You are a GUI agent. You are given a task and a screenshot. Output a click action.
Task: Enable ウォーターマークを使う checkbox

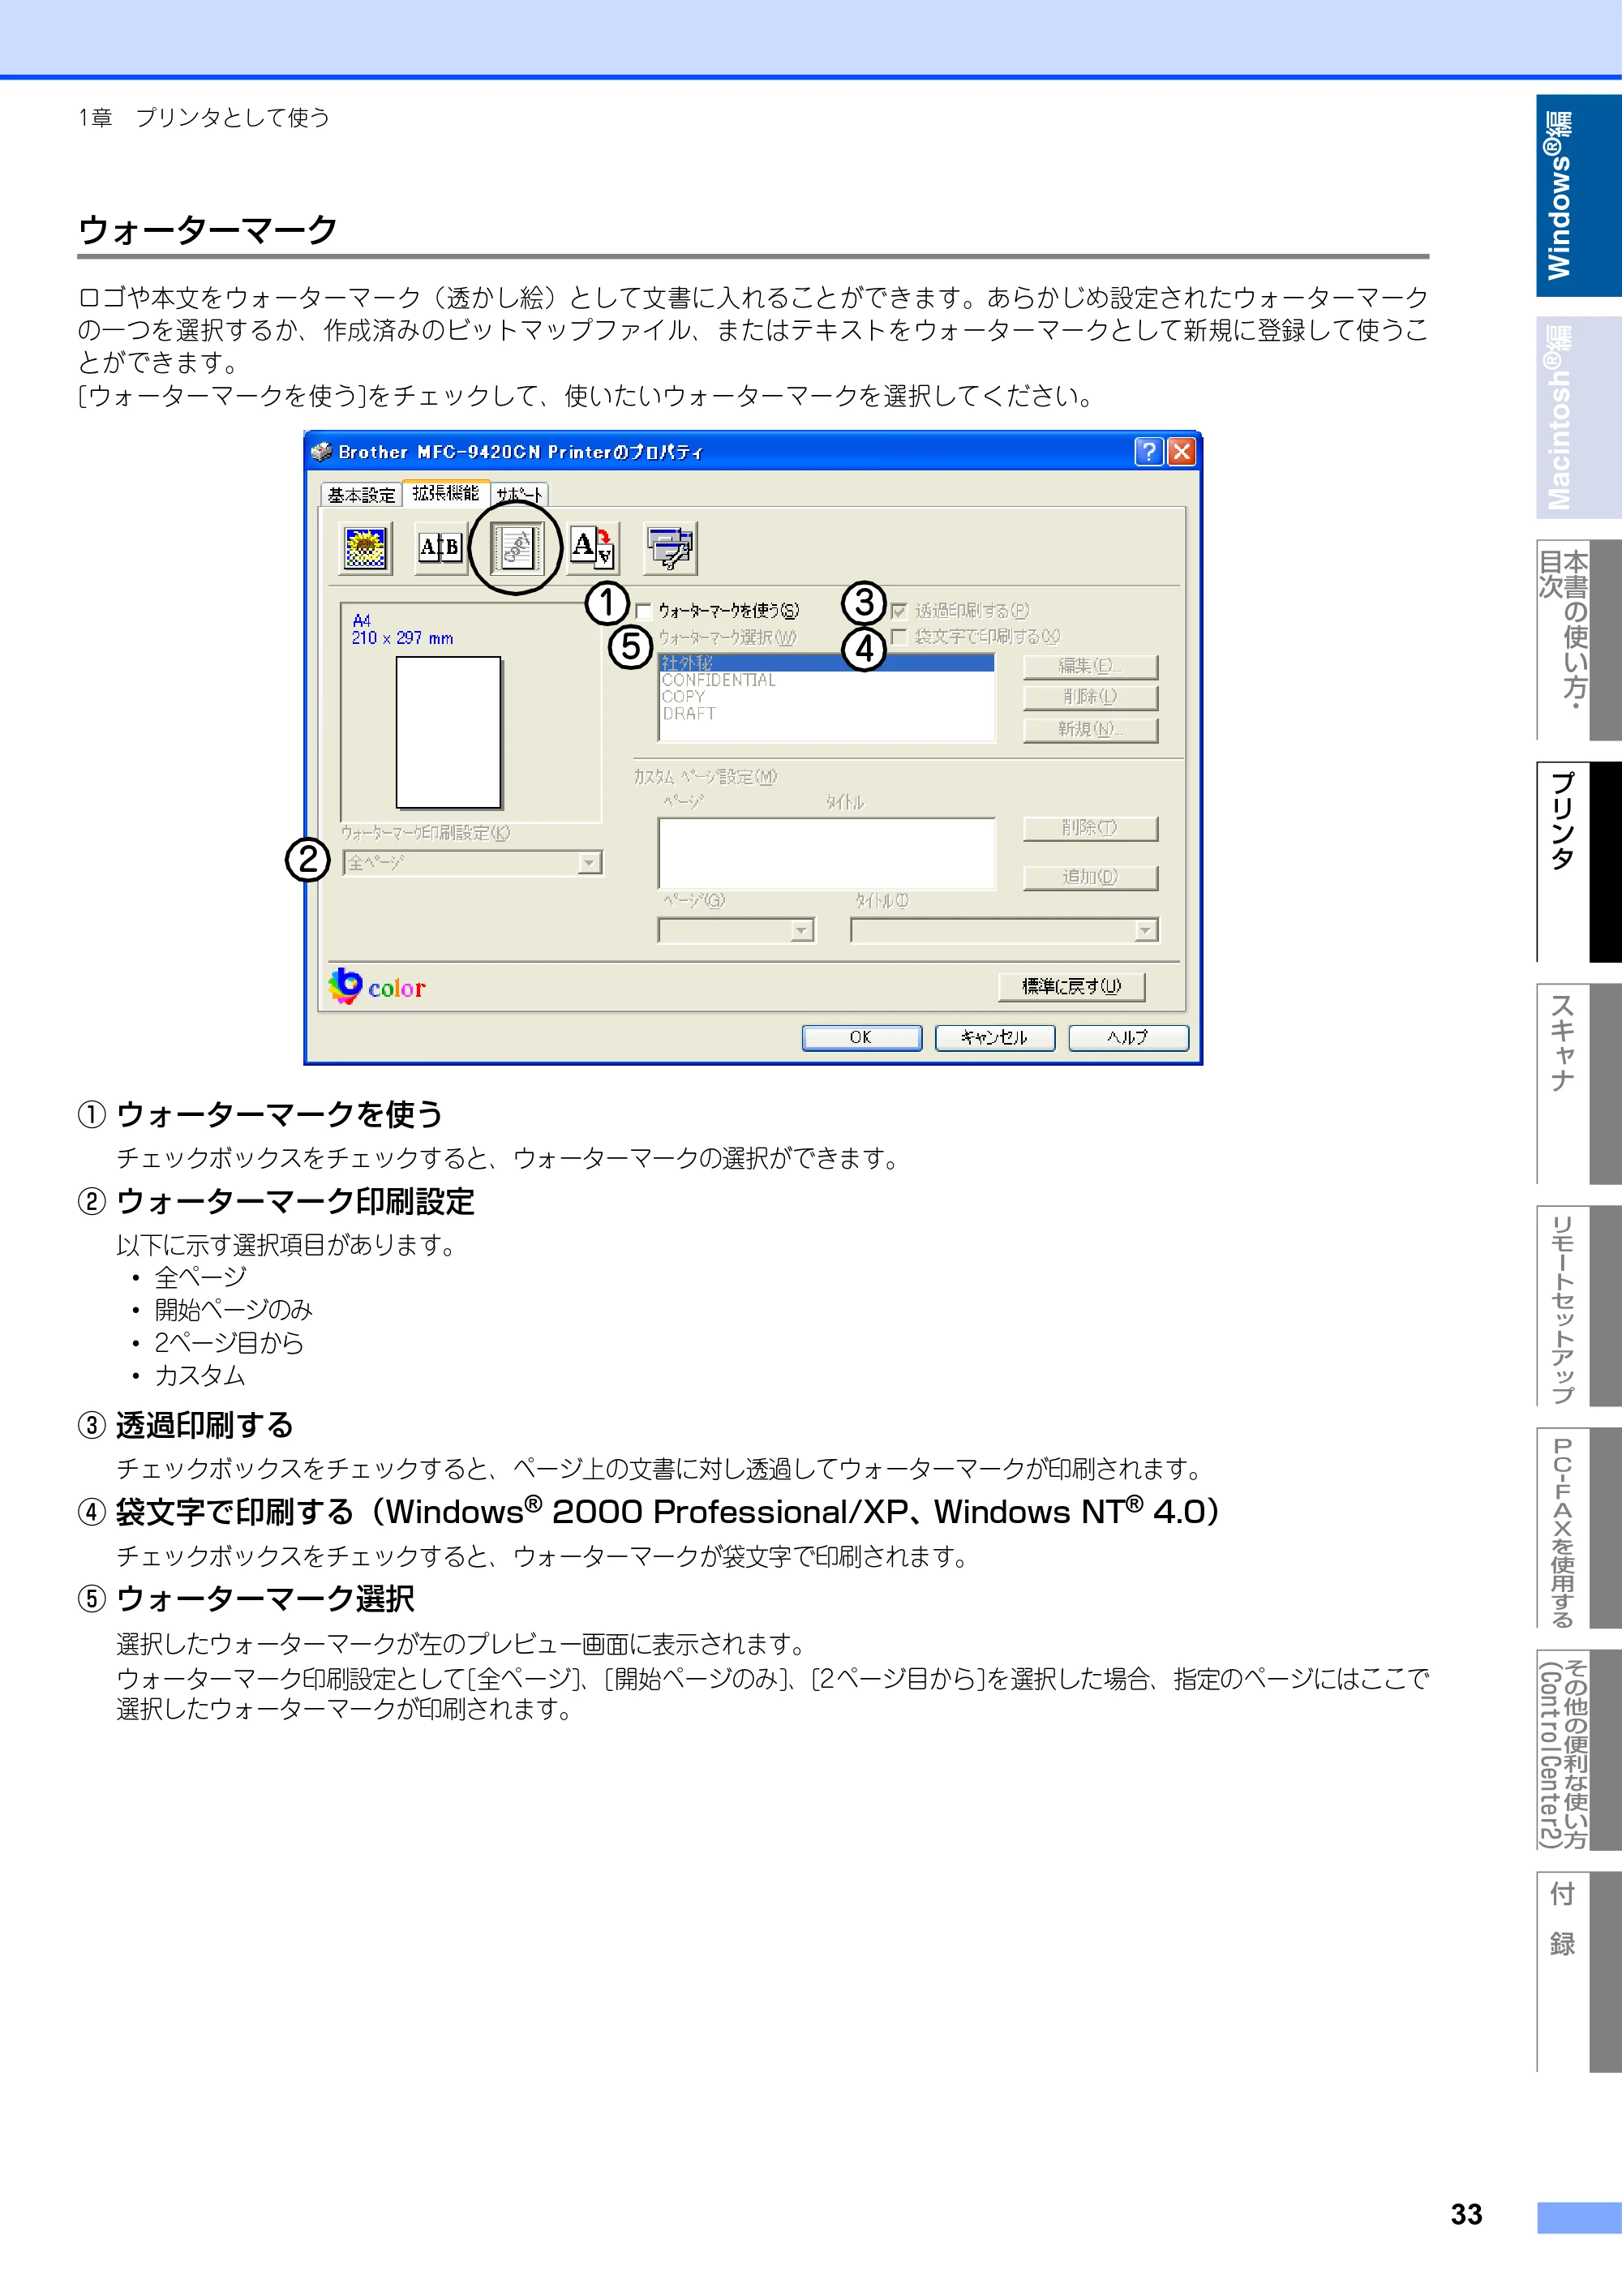(644, 611)
